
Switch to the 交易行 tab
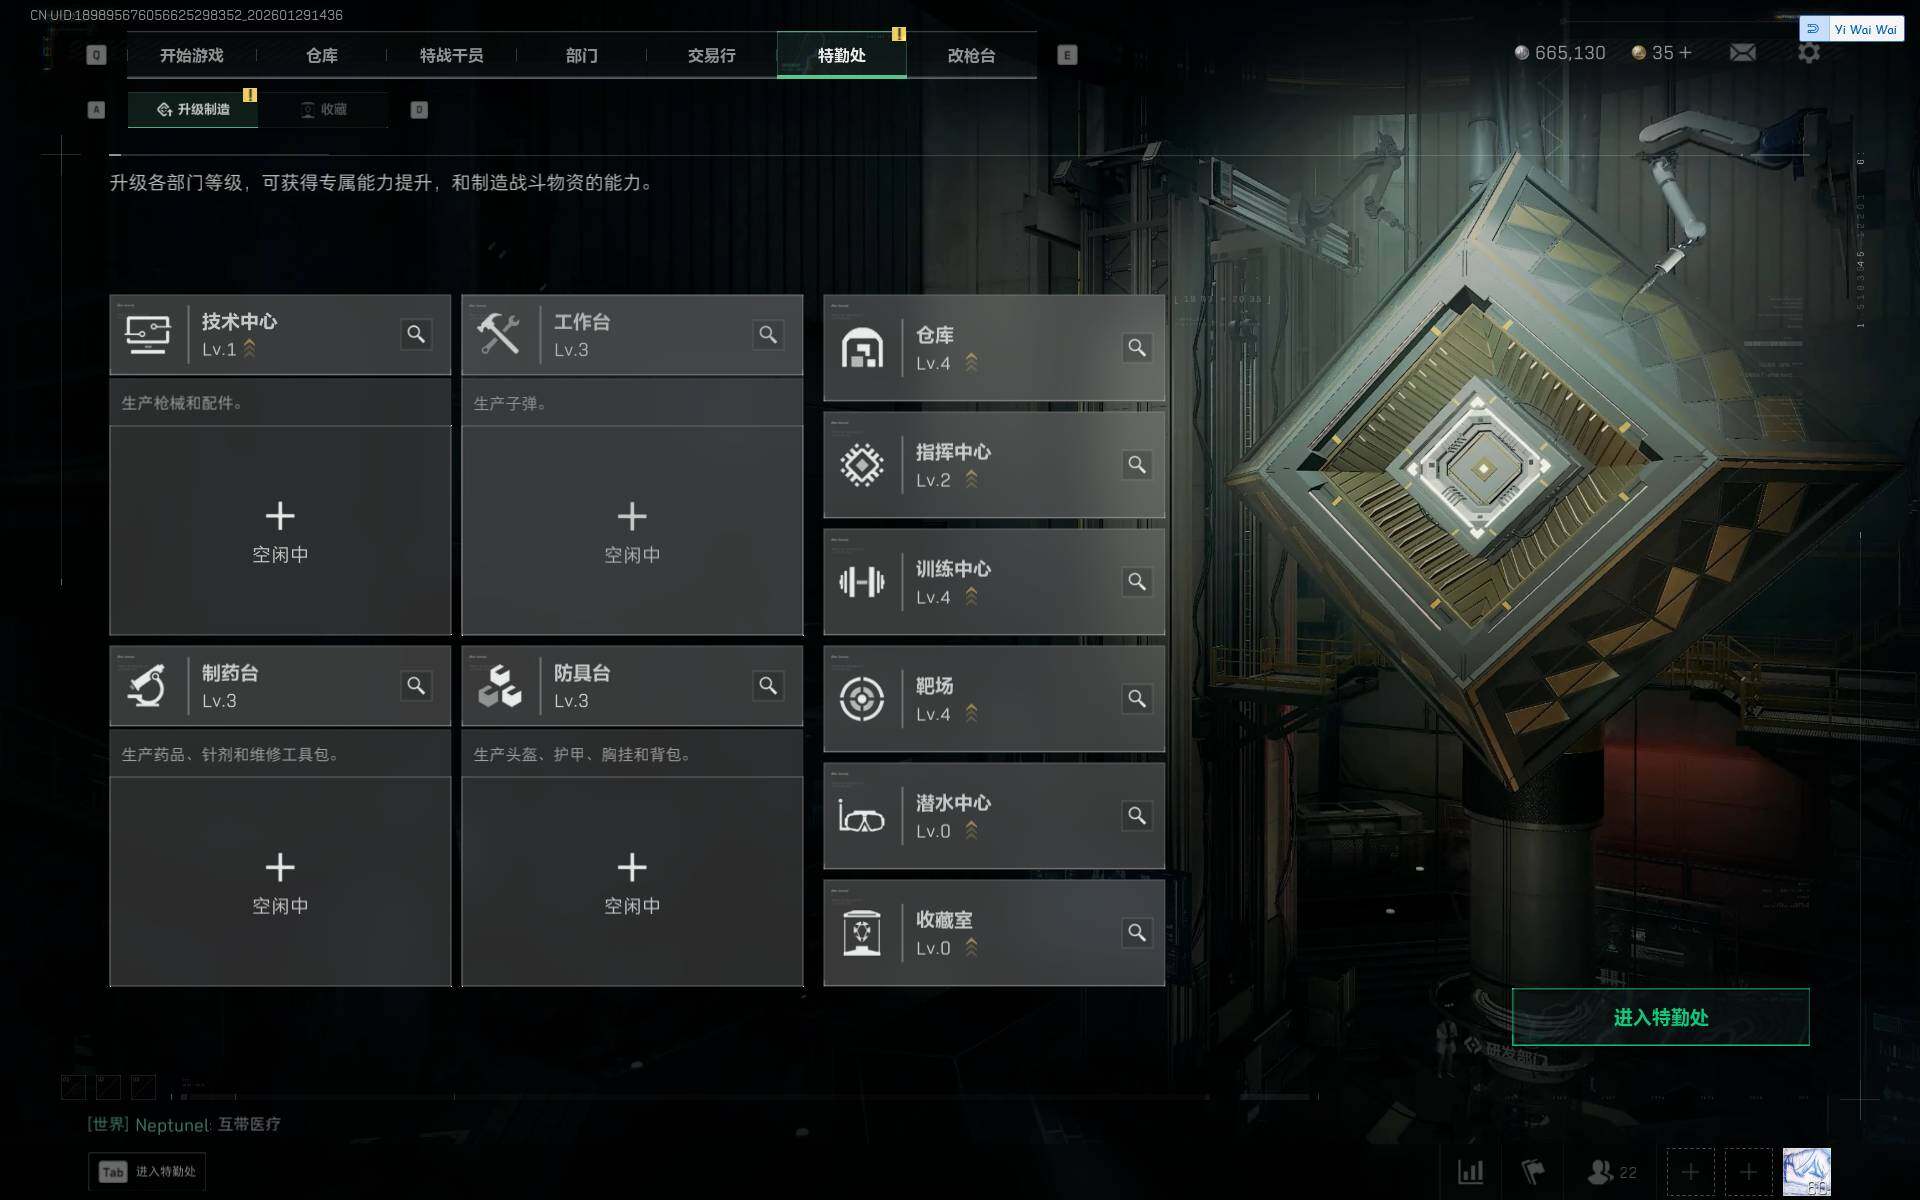tap(711, 55)
